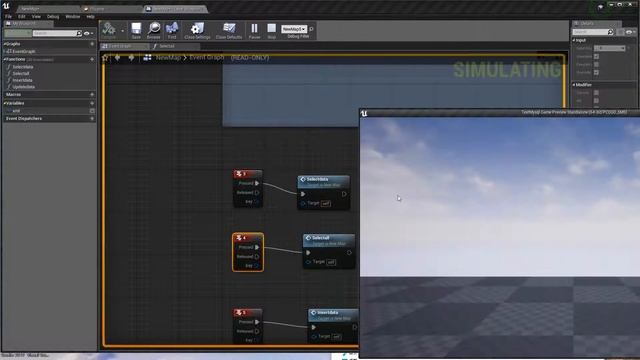Add a new variable with plus
The image size is (640, 360).
tap(92, 103)
